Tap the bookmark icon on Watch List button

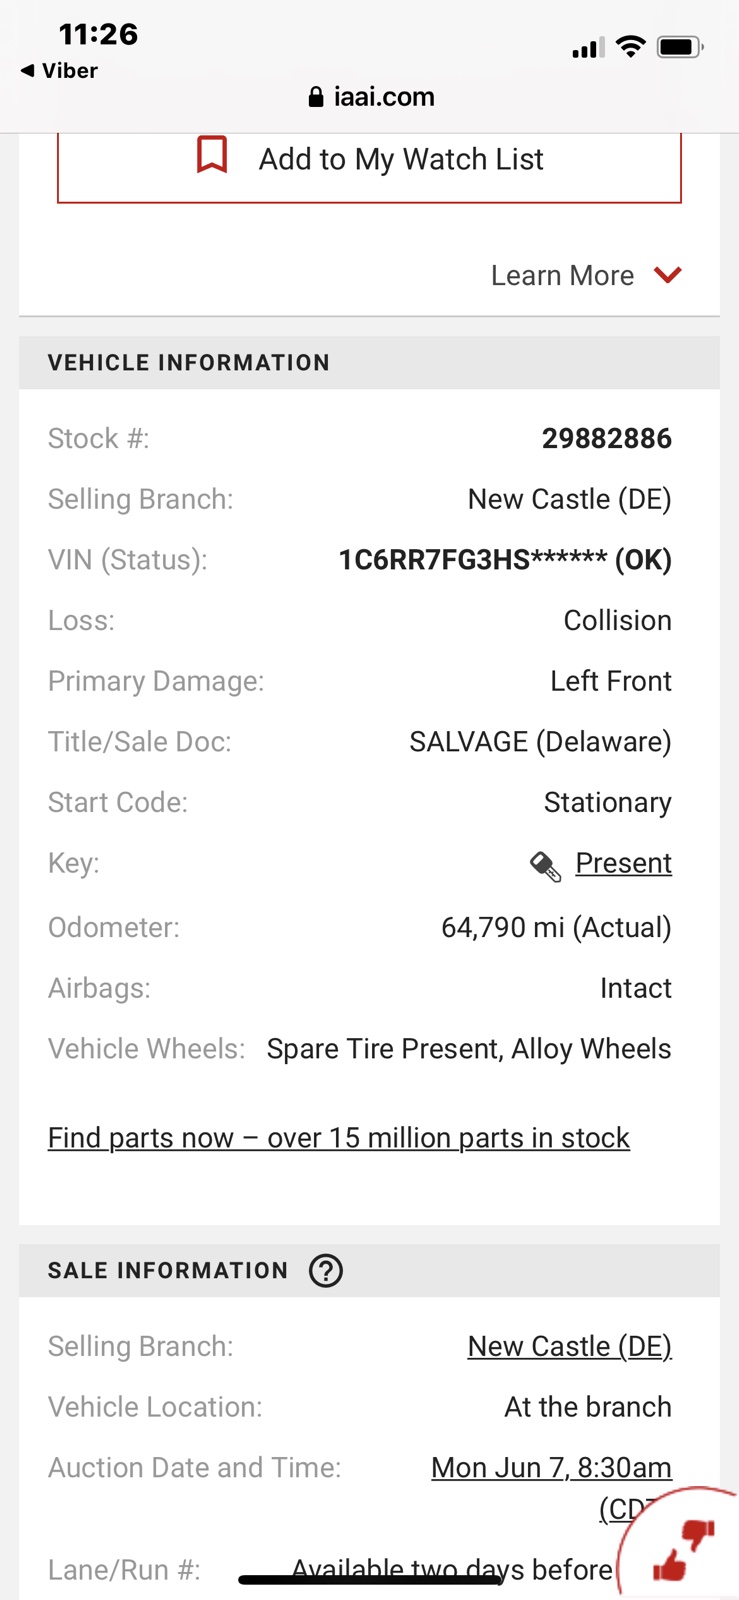pyautogui.click(x=212, y=155)
